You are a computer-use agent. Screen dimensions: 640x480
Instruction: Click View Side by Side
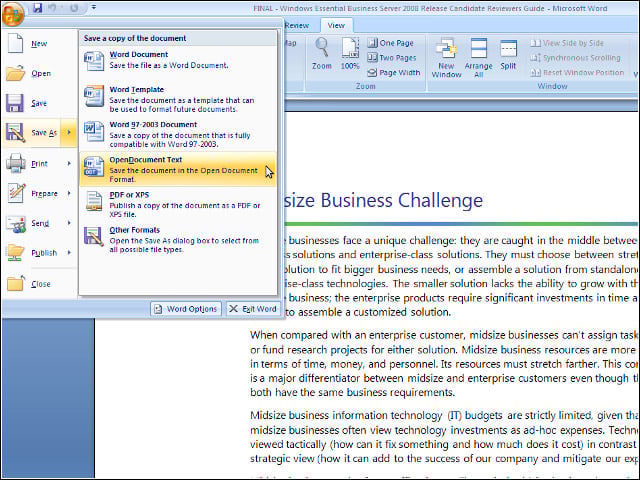click(x=567, y=43)
